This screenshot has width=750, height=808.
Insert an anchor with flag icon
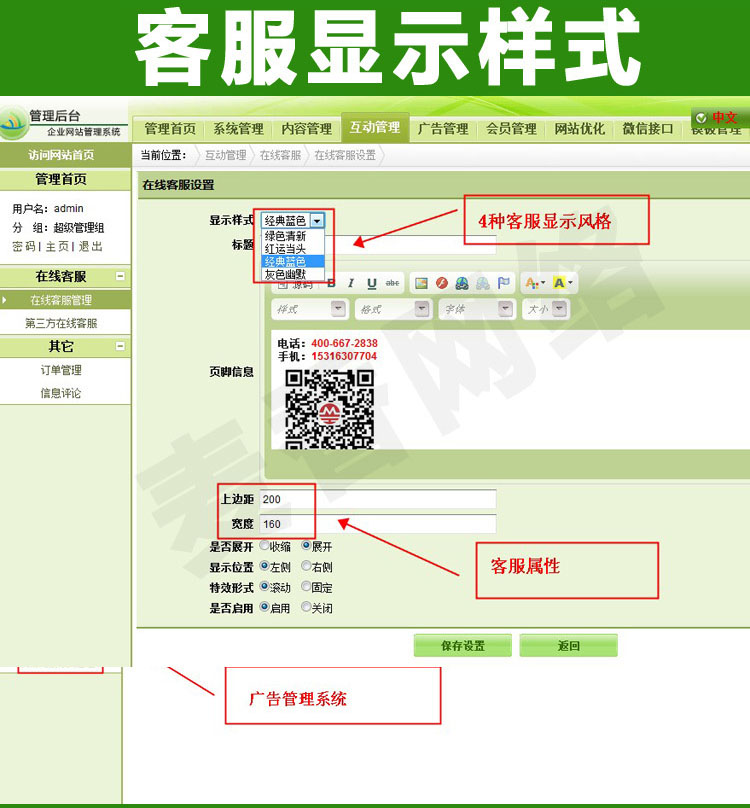[x=503, y=283]
